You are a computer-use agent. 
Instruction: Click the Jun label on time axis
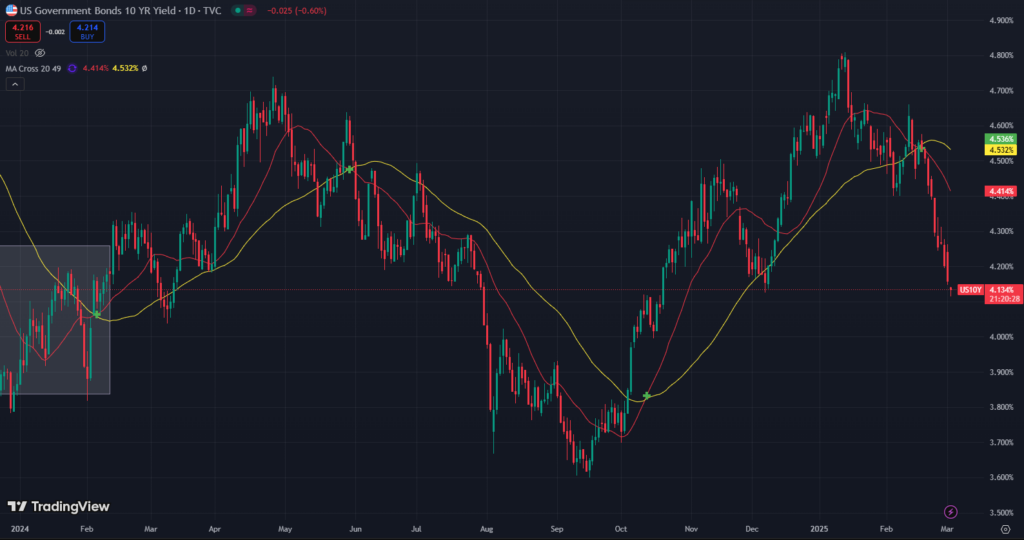click(x=355, y=529)
